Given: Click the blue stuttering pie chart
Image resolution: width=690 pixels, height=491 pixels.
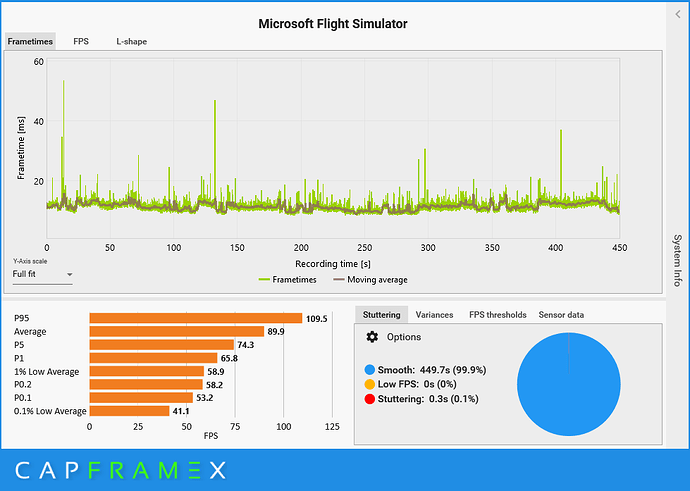Looking at the screenshot, I should (x=569, y=384).
